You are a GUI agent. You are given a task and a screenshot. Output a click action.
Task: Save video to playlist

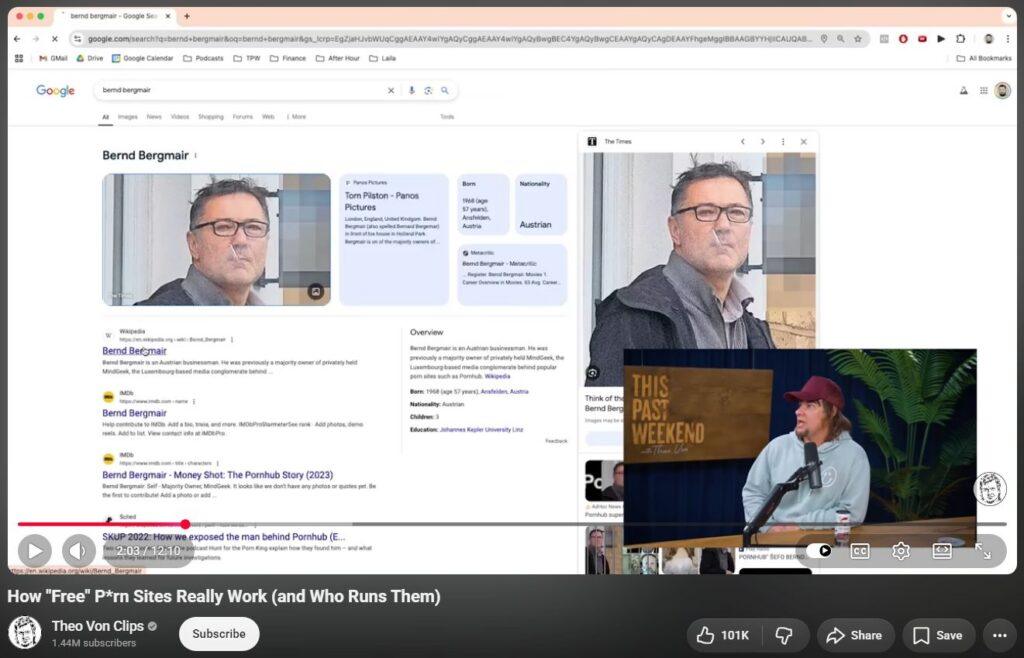tap(938, 635)
